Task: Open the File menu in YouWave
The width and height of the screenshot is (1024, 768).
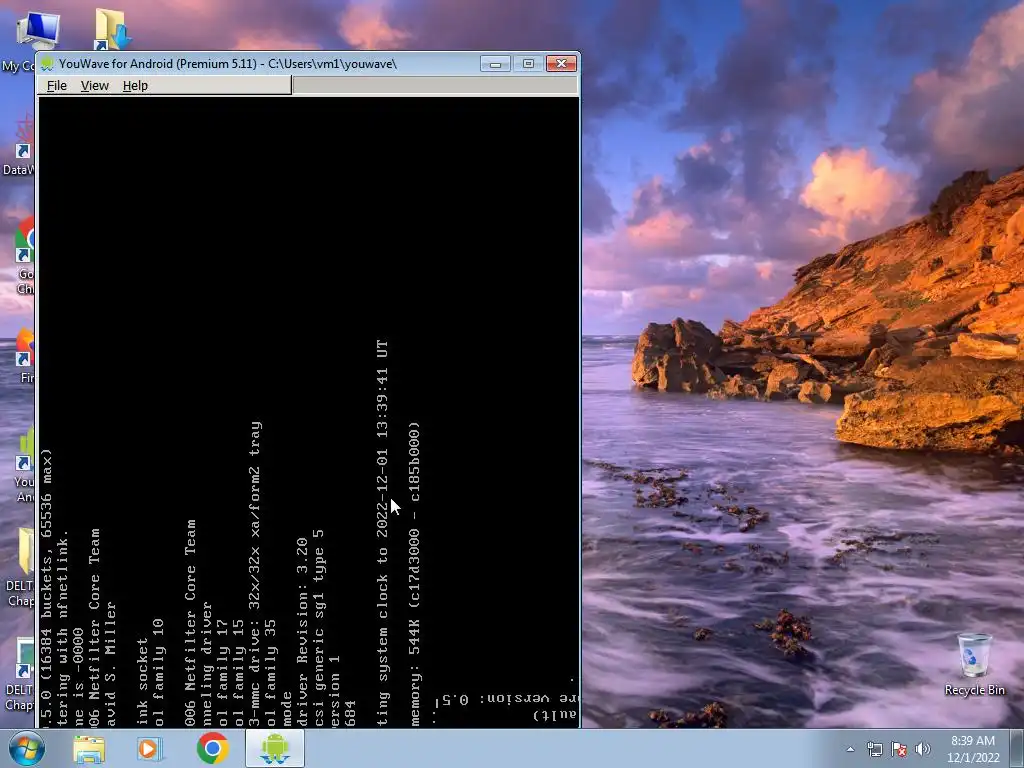Action: [57, 86]
